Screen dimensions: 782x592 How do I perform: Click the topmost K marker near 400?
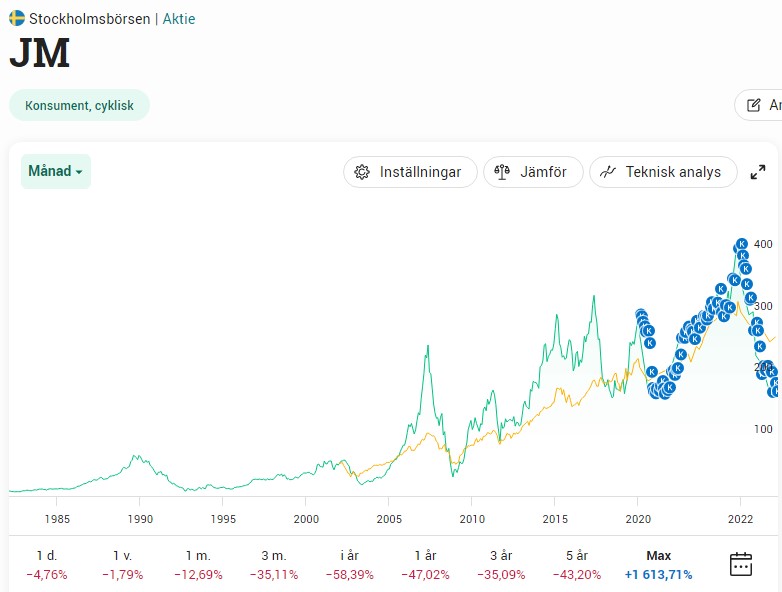[x=742, y=244]
